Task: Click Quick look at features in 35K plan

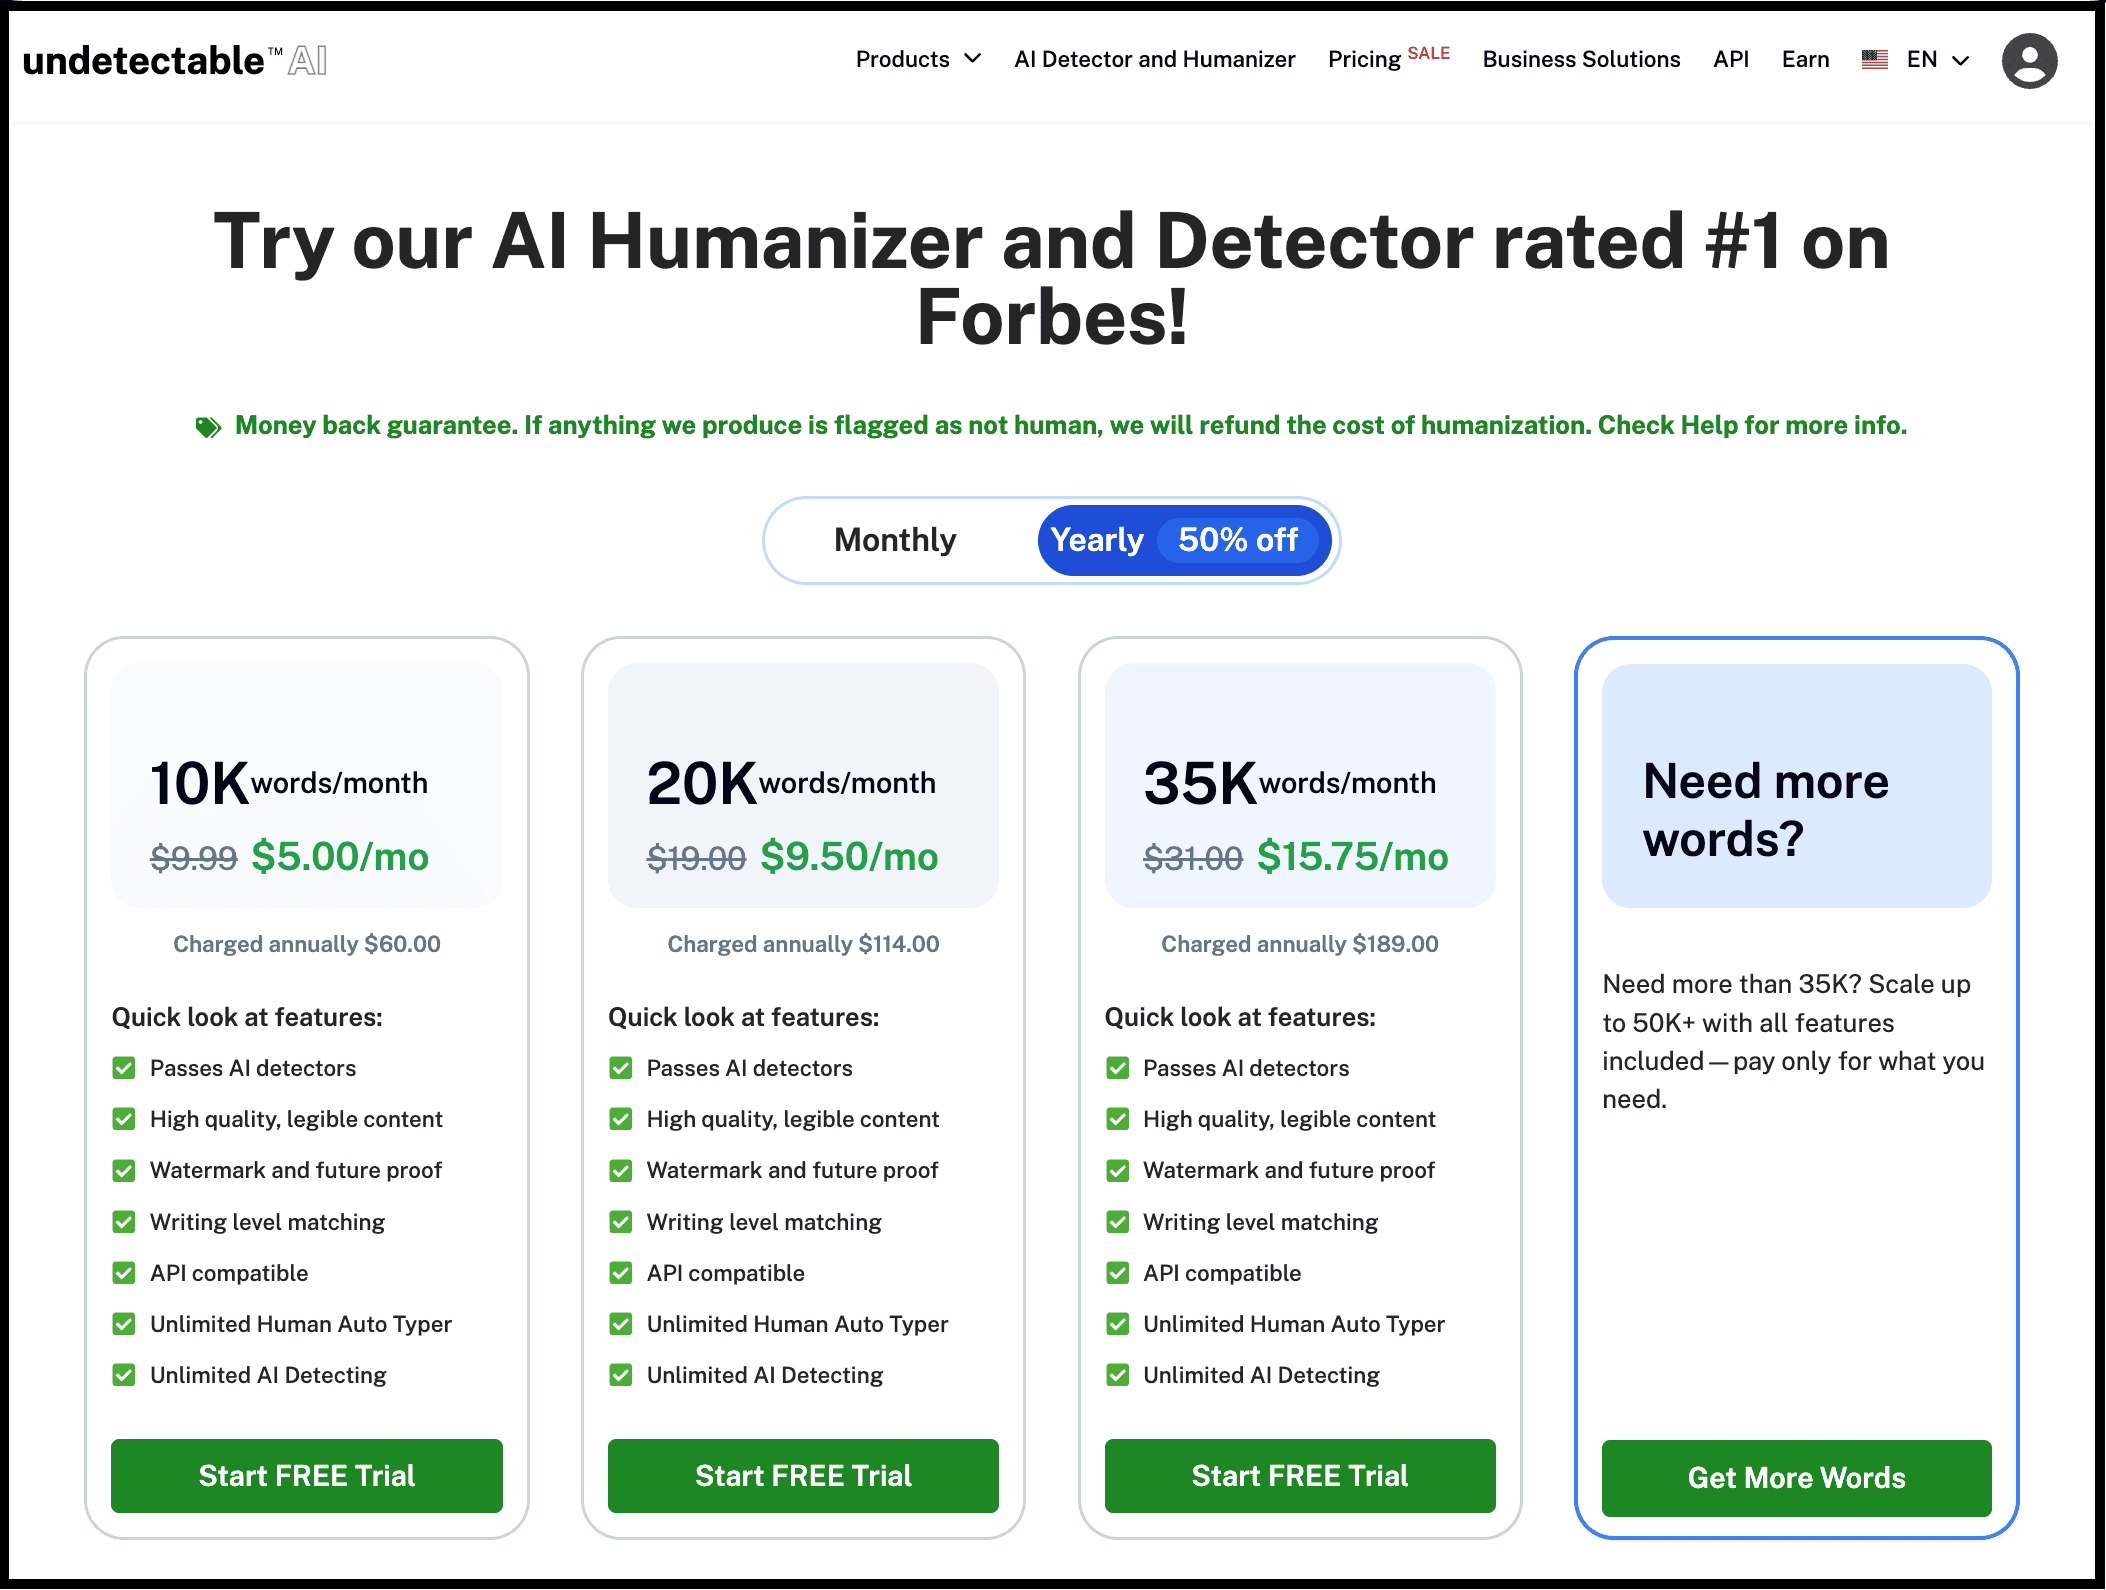Action: pyautogui.click(x=1240, y=1018)
